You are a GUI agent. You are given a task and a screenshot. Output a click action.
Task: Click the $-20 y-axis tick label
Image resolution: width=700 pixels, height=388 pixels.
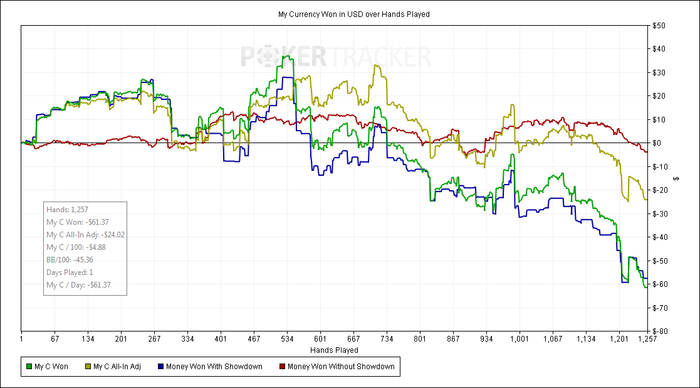tap(660, 190)
